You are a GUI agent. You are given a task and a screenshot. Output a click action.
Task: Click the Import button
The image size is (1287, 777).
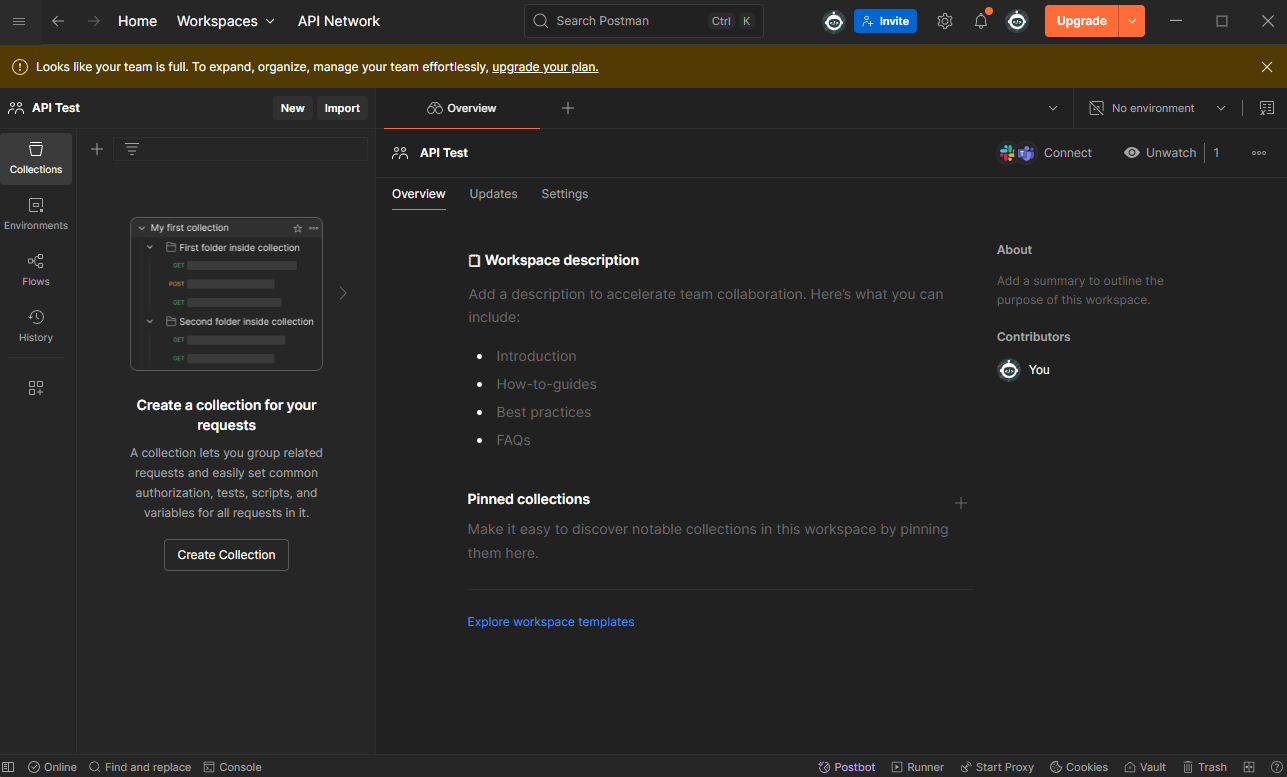point(342,108)
